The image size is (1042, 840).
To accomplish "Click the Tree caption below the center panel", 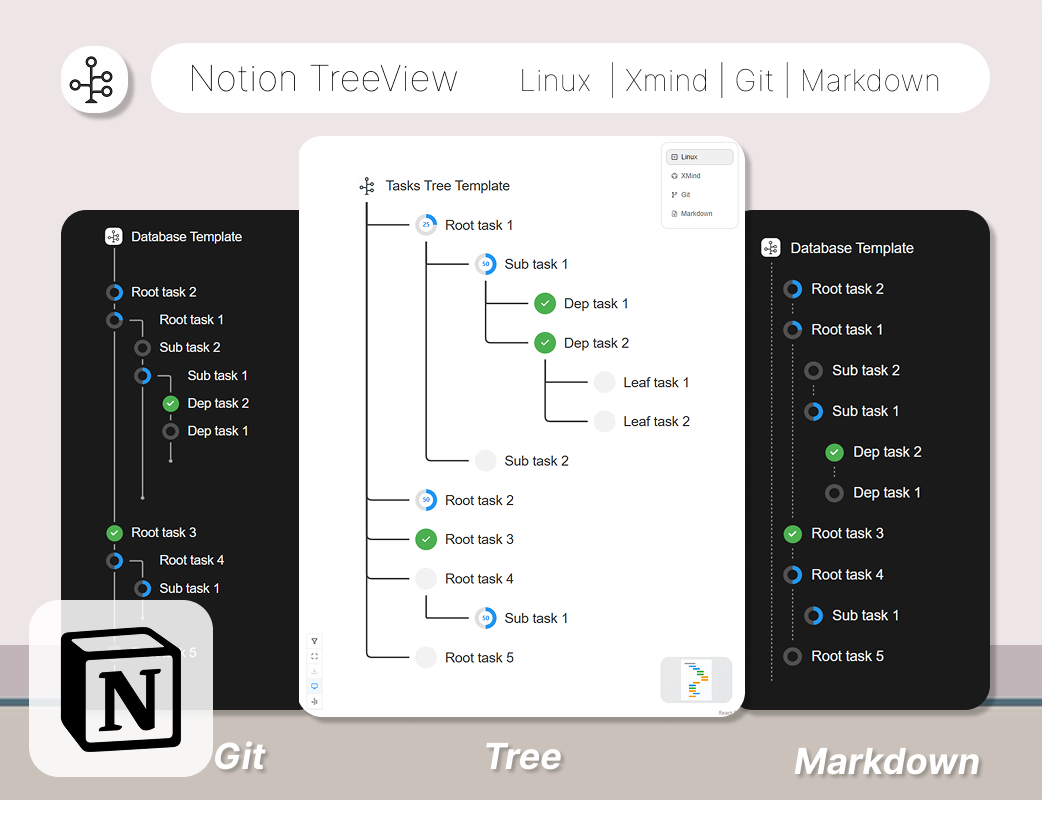I will pos(524,757).
